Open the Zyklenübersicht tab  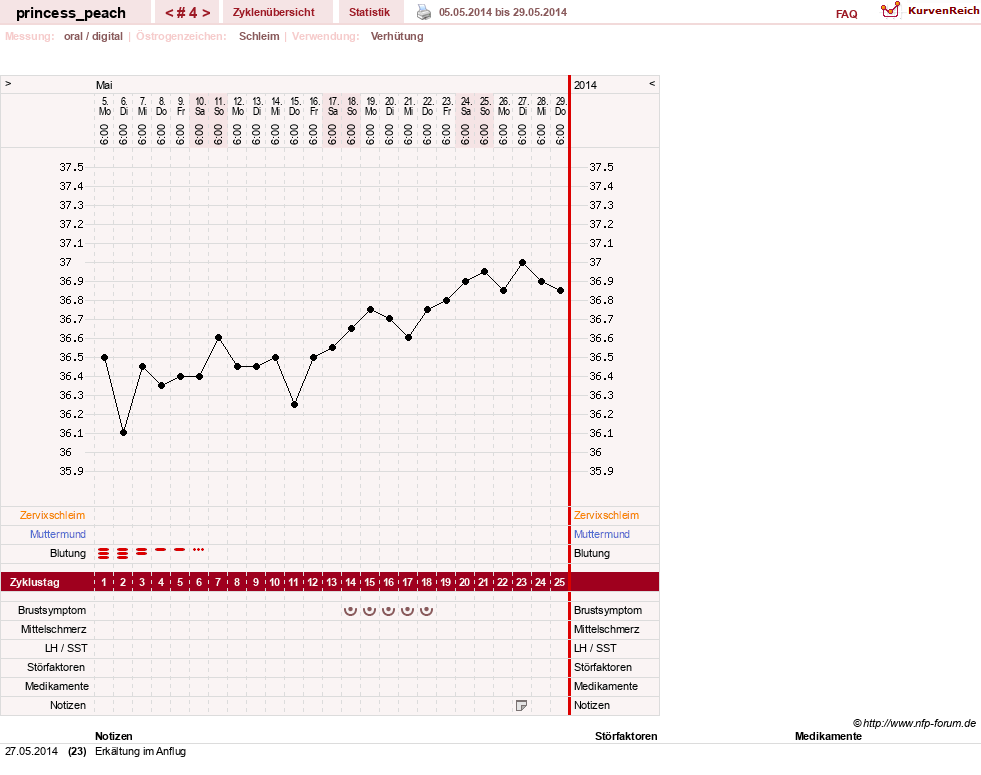click(x=274, y=12)
